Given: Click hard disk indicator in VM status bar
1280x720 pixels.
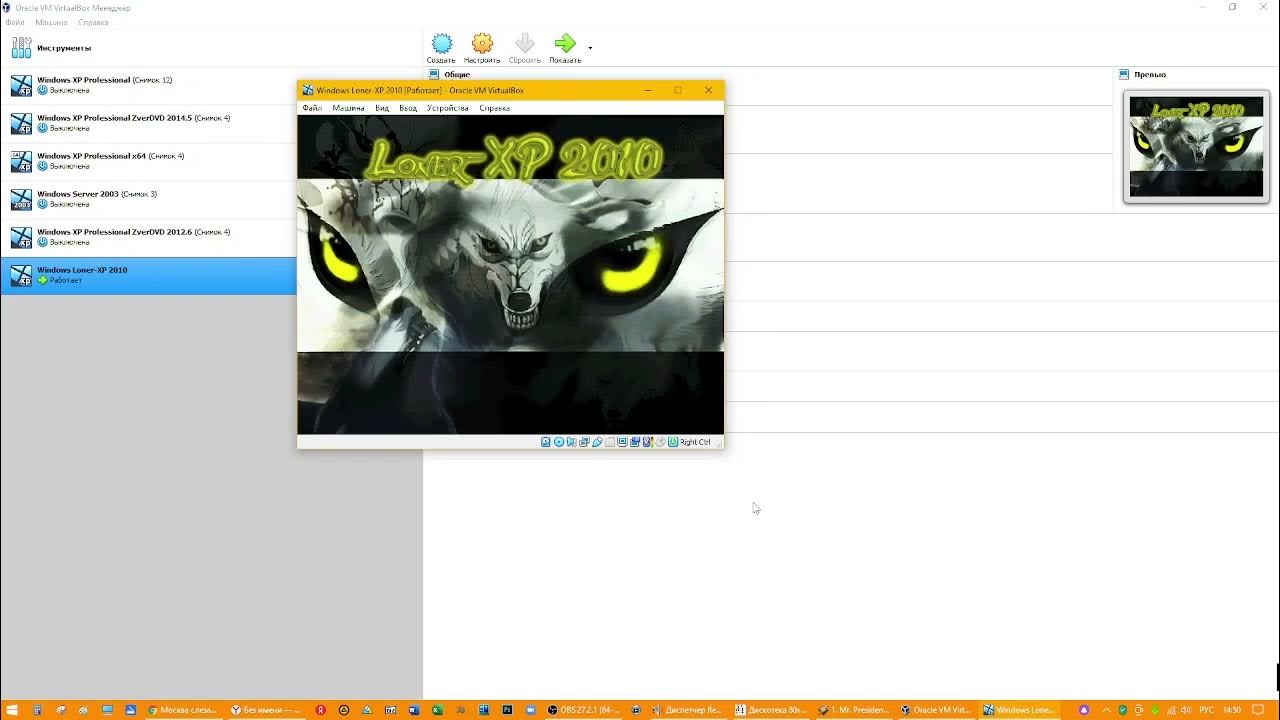Looking at the screenshot, I should pyautogui.click(x=546, y=442).
